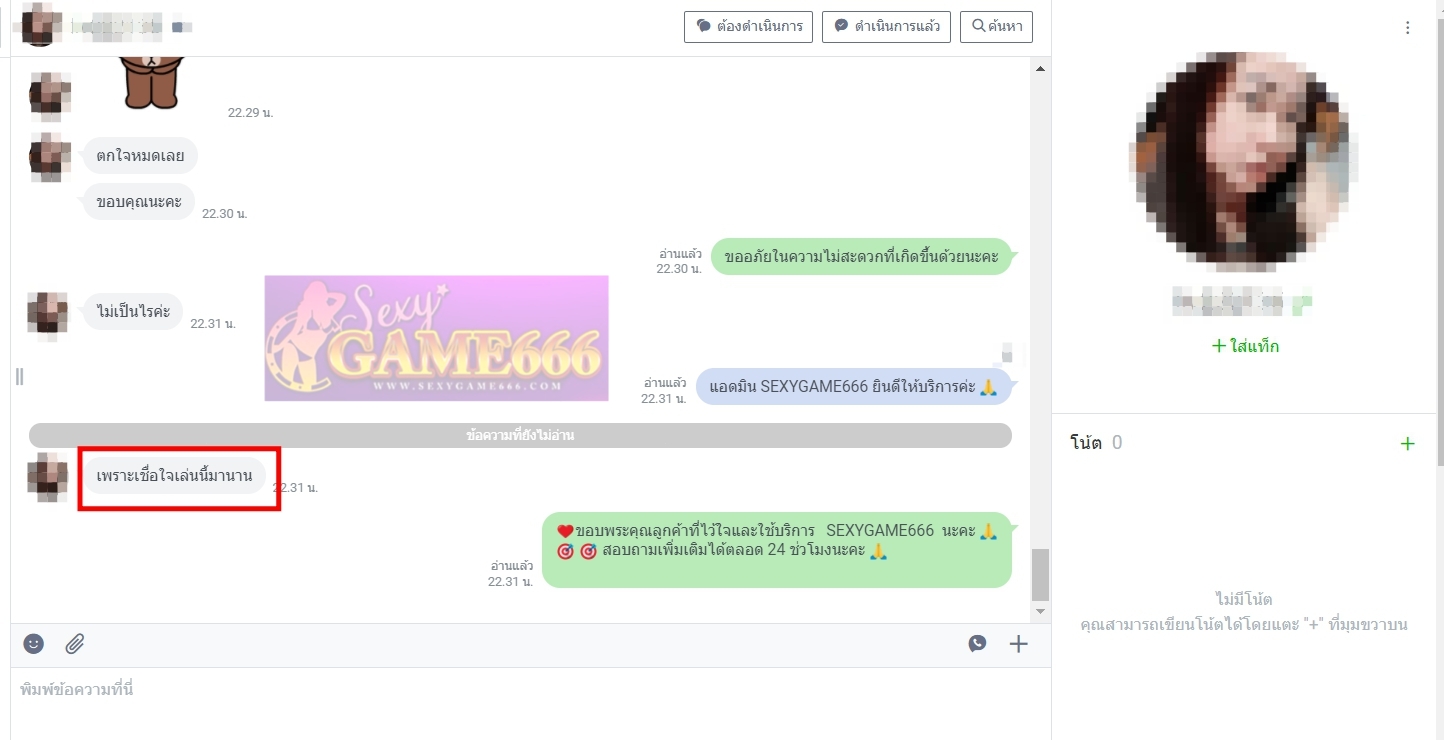Open the SexyGame666 banner image
The width and height of the screenshot is (1444, 740).
tap(436, 338)
